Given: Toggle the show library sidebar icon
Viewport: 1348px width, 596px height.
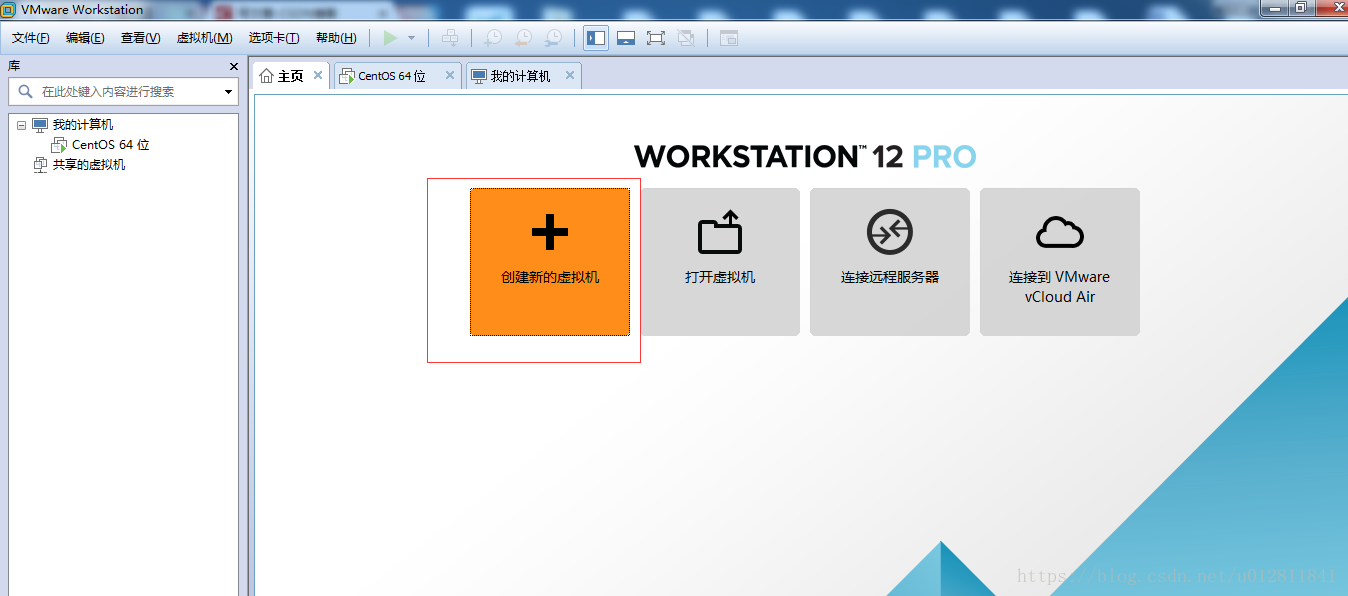Looking at the screenshot, I should coord(596,38).
